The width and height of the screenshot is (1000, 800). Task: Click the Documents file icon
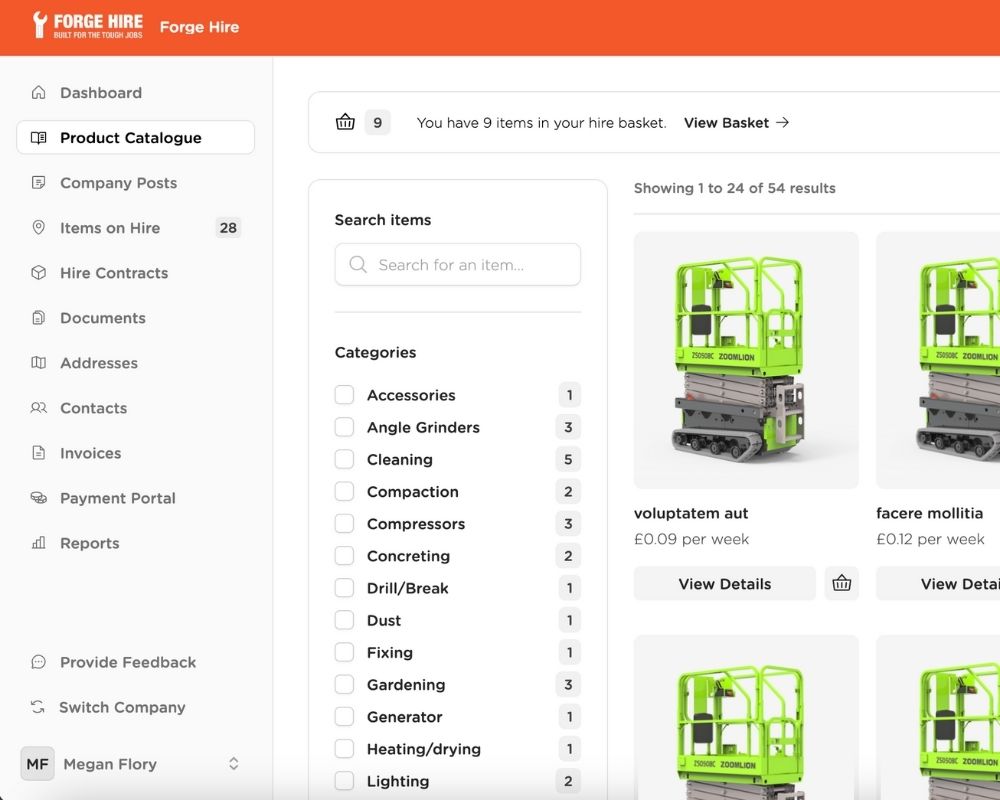click(38, 318)
